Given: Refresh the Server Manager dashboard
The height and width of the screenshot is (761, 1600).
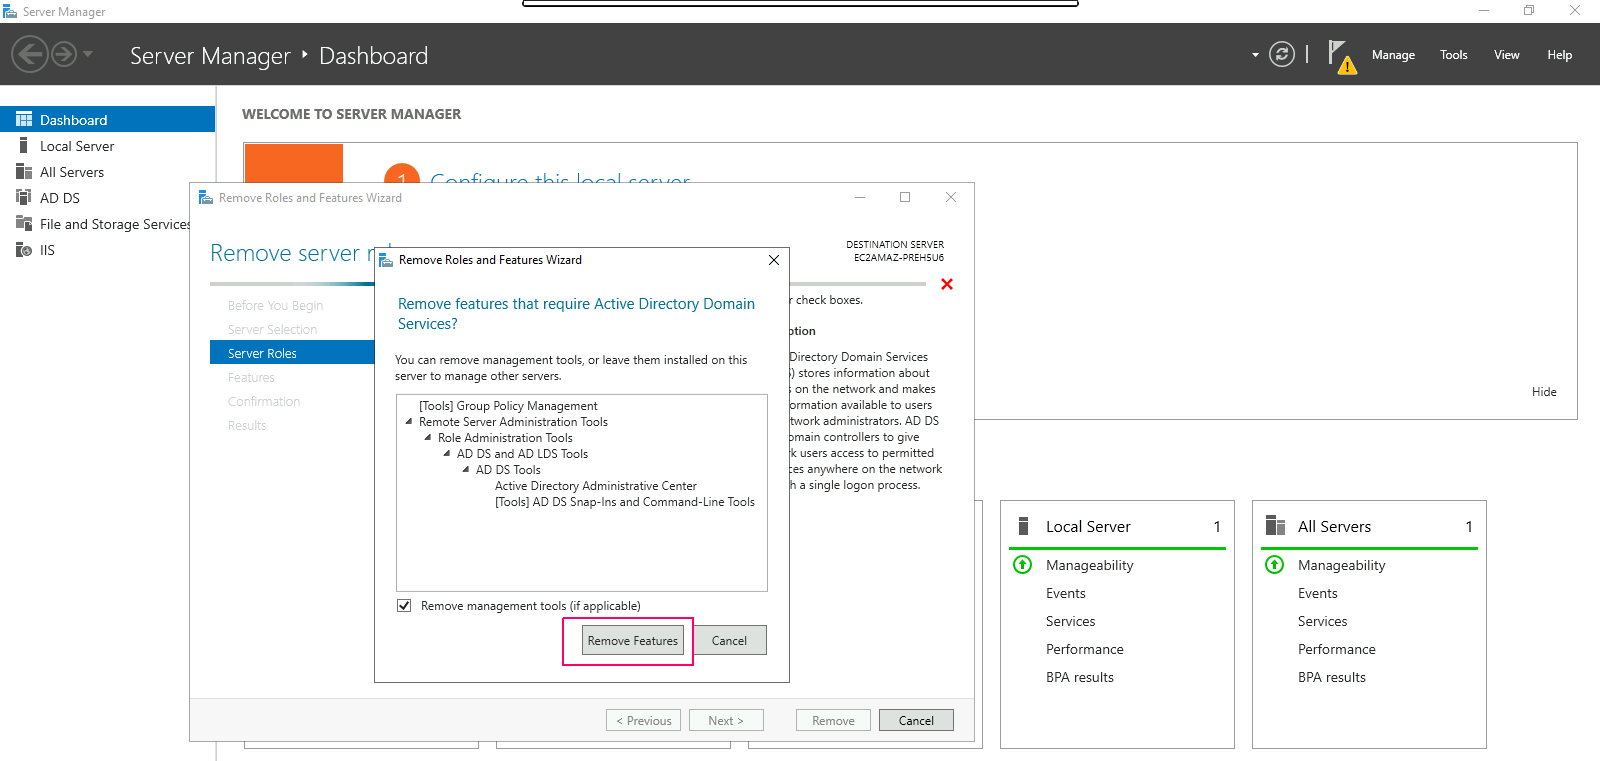Looking at the screenshot, I should point(1282,54).
